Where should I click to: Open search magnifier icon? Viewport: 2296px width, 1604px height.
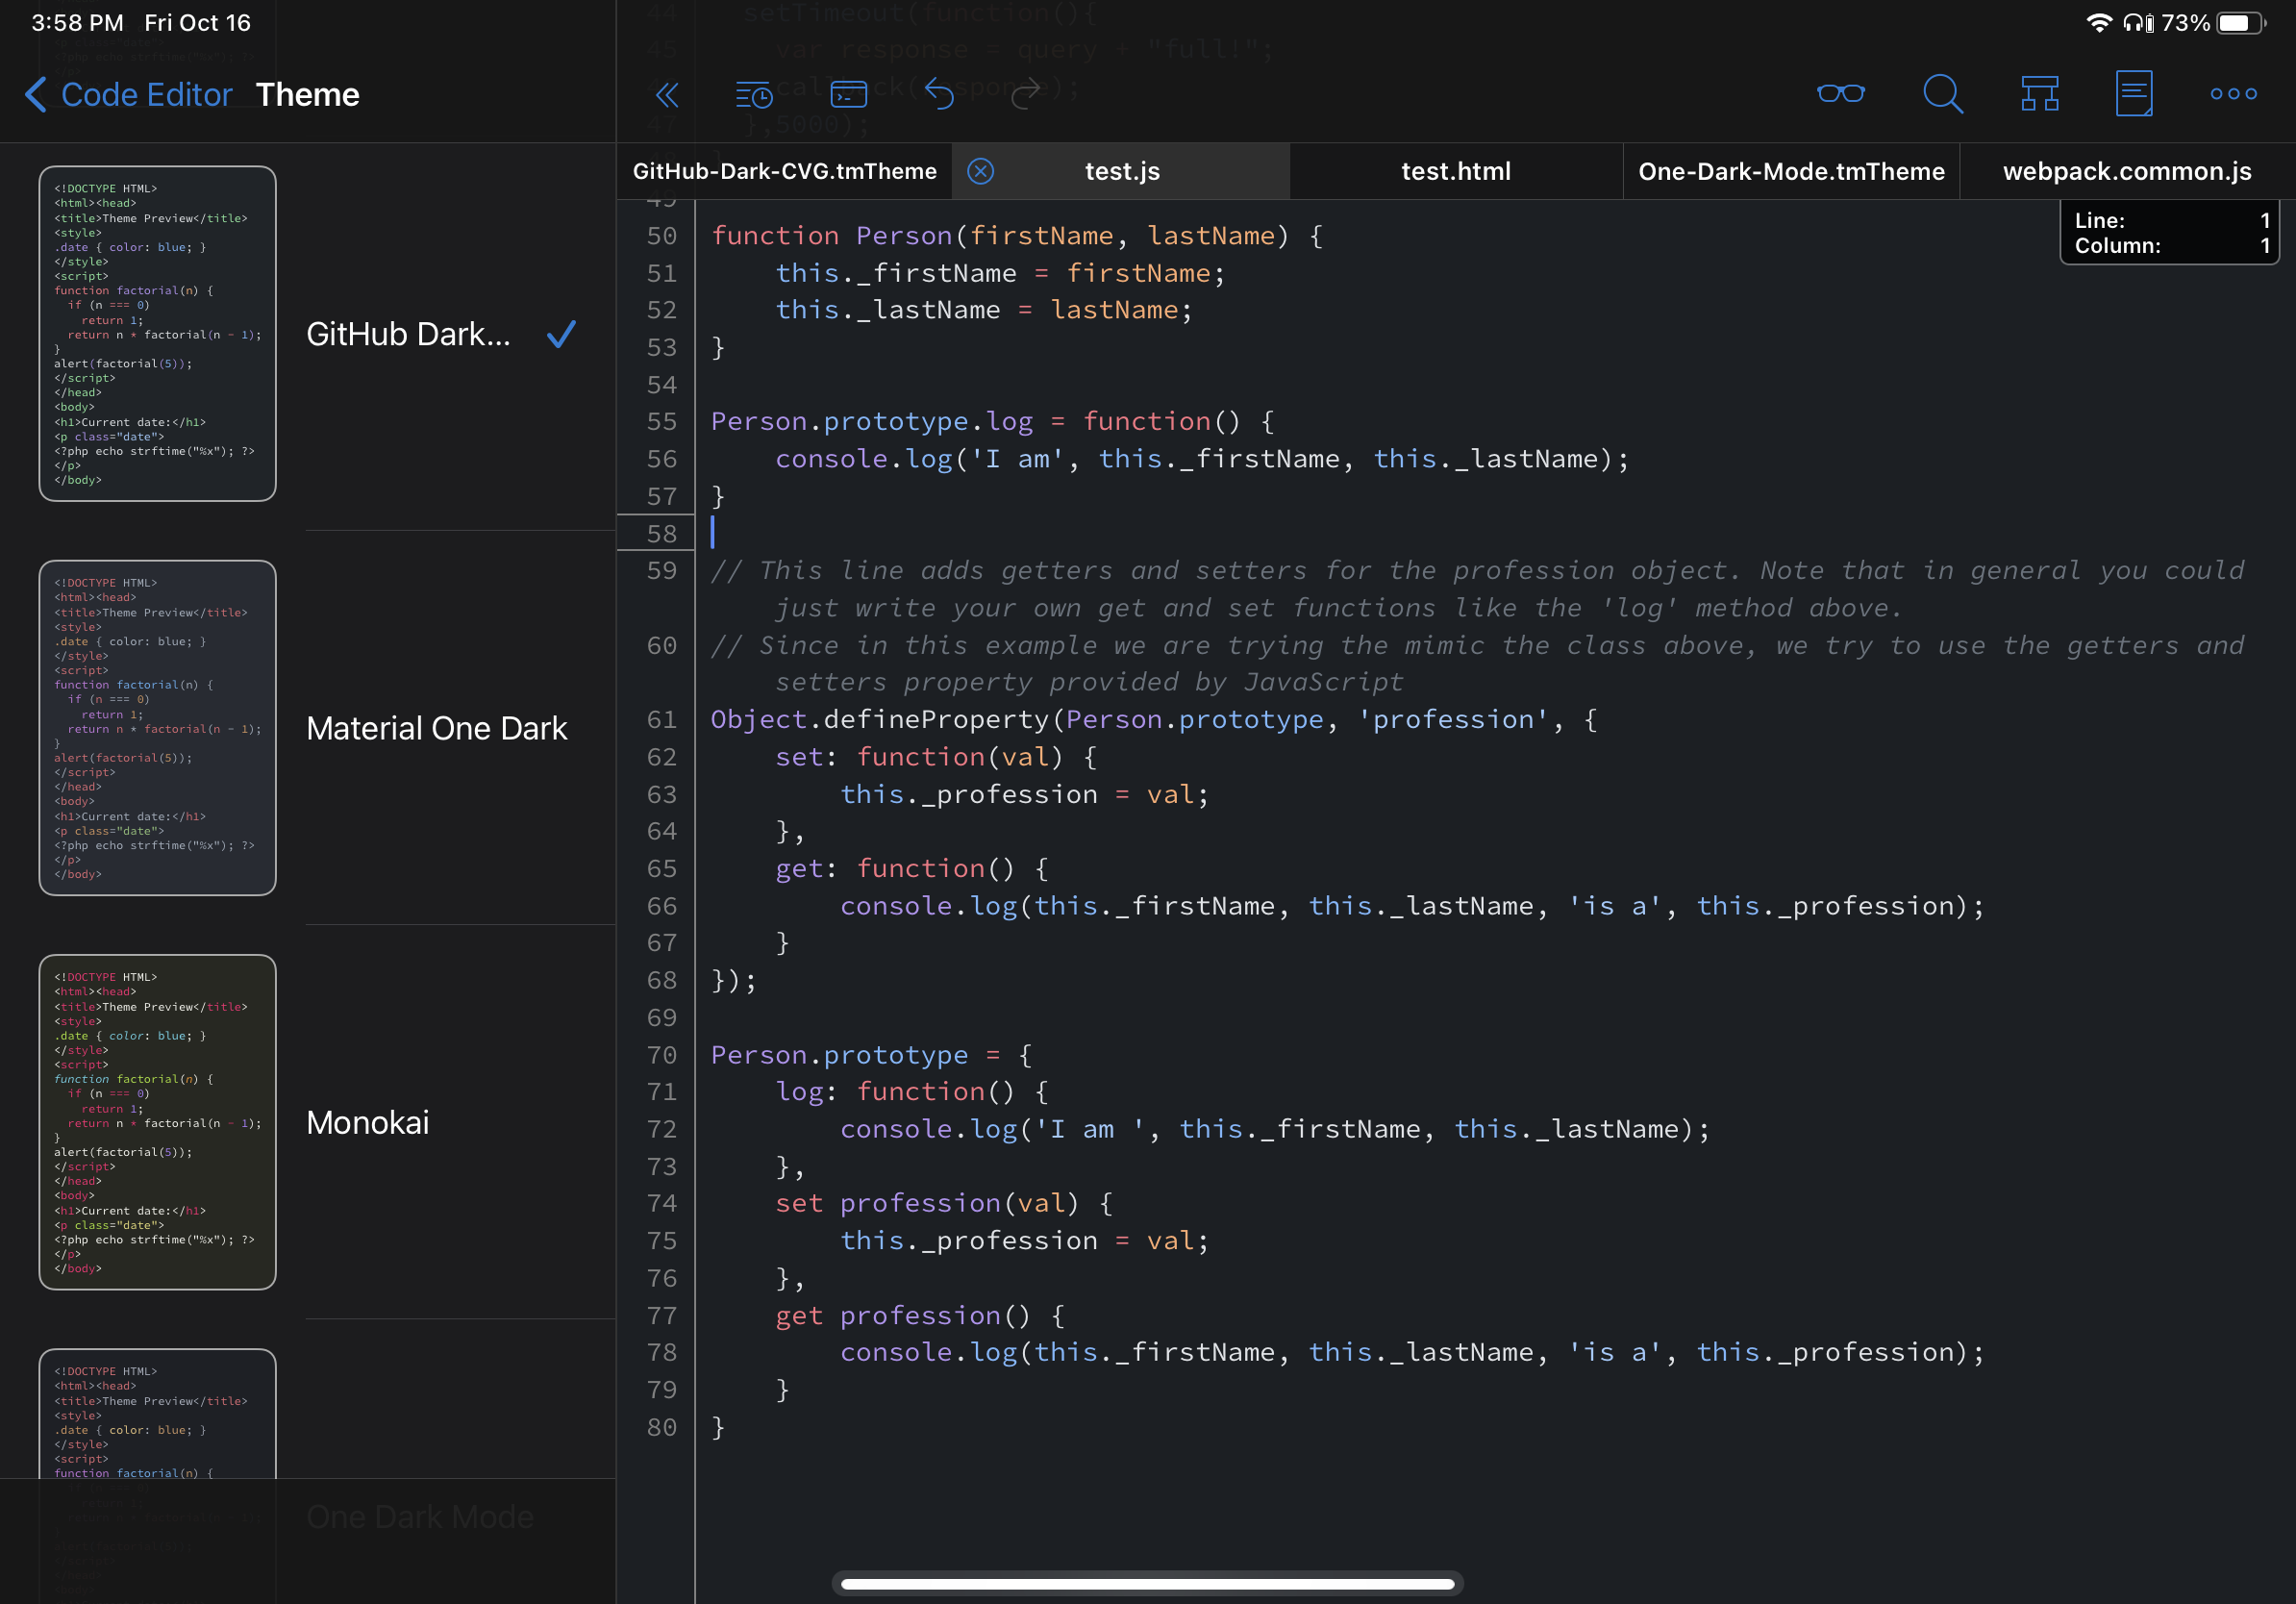[1942, 94]
